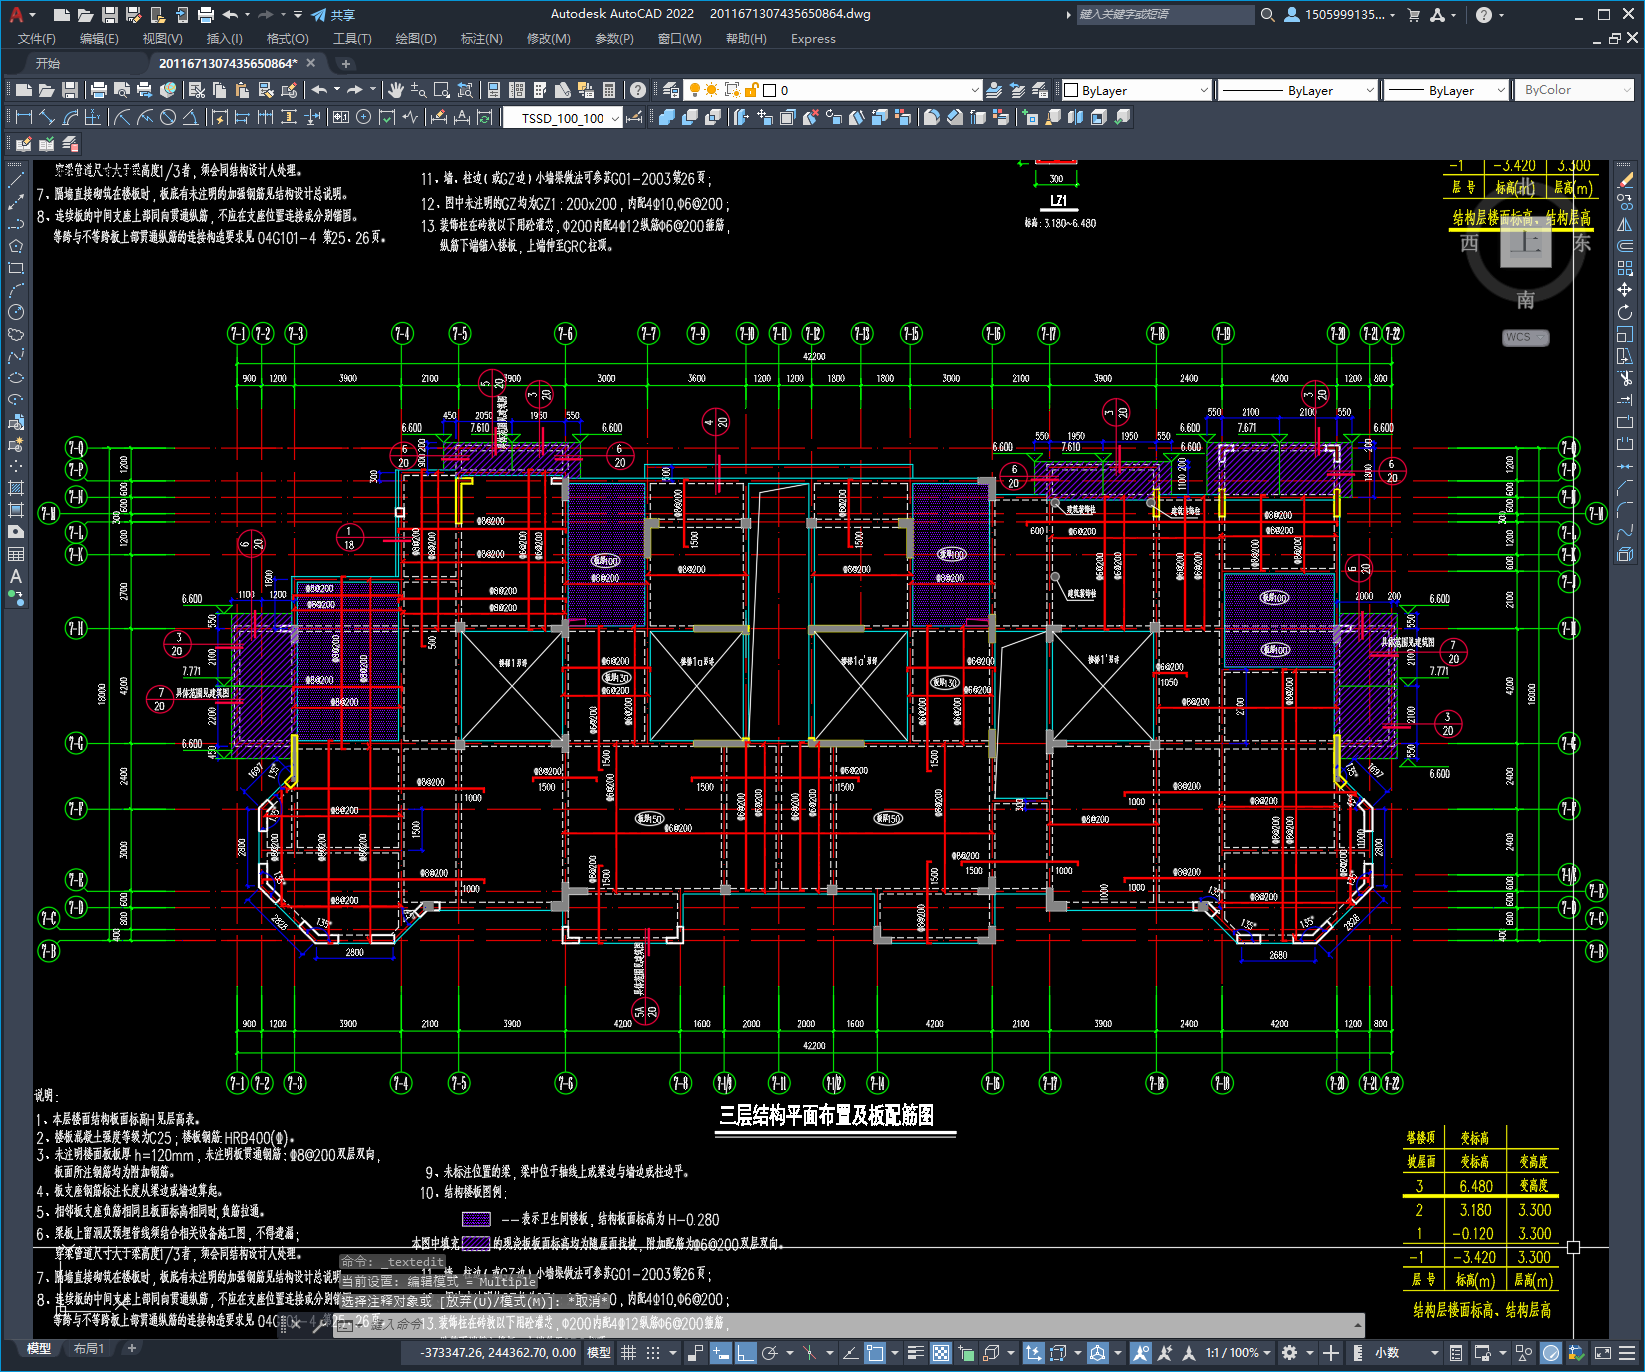
Task: Select the Angular dimension tool
Action: click(x=190, y=117)
